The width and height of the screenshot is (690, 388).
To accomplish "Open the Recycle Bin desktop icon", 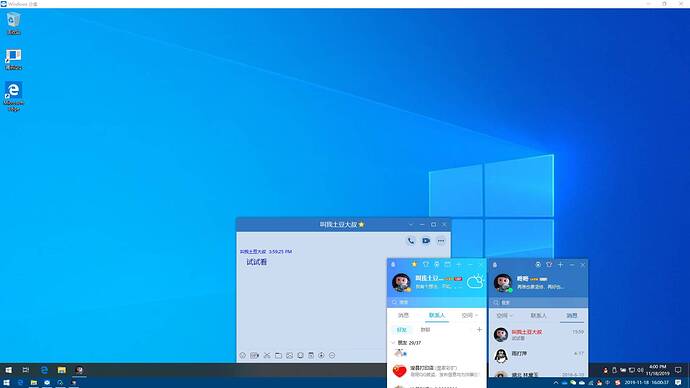I will click(x=14, y=23).
